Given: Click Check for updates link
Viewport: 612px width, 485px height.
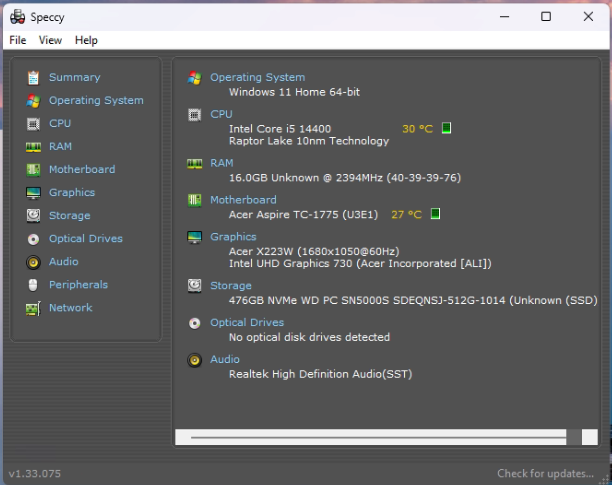Looking at the screenshot, I should (545, 474).
